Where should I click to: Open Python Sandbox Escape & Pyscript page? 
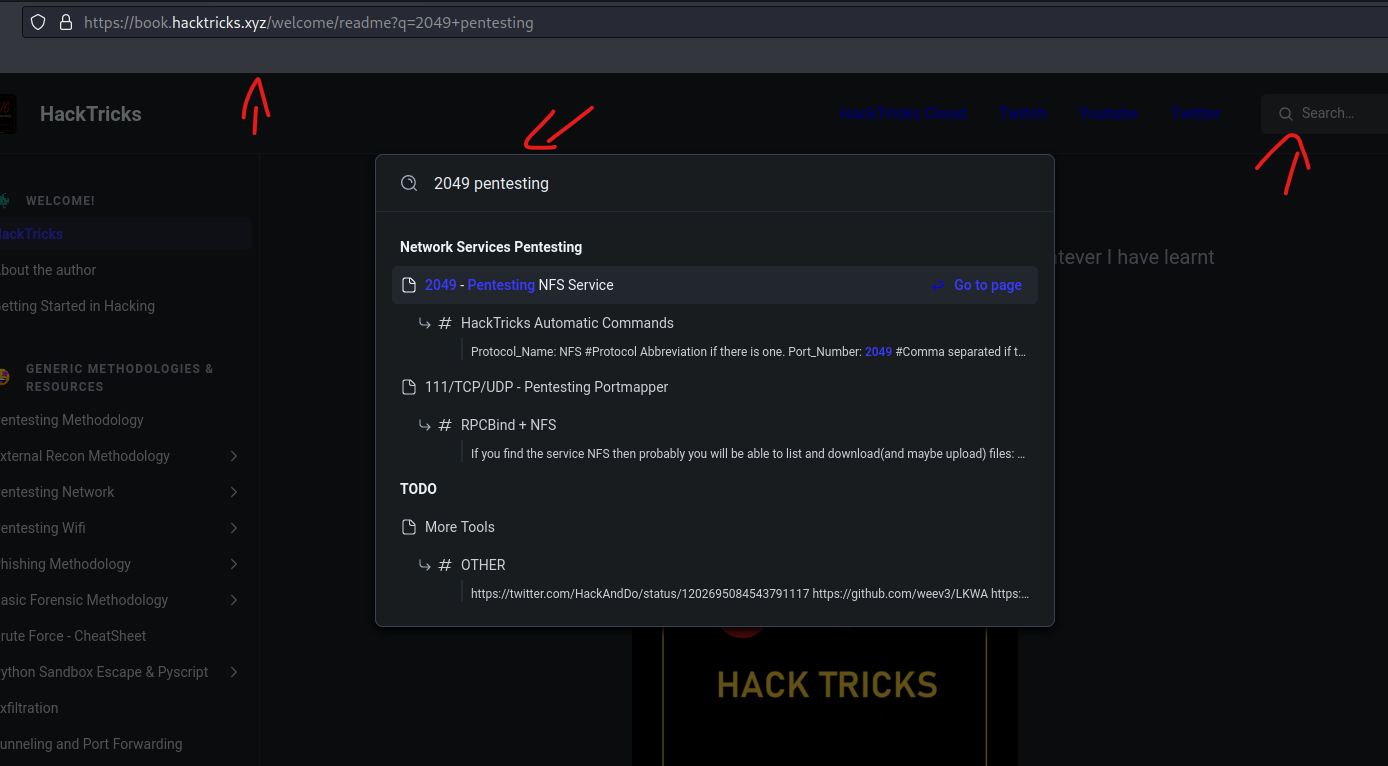pos(104,672)
